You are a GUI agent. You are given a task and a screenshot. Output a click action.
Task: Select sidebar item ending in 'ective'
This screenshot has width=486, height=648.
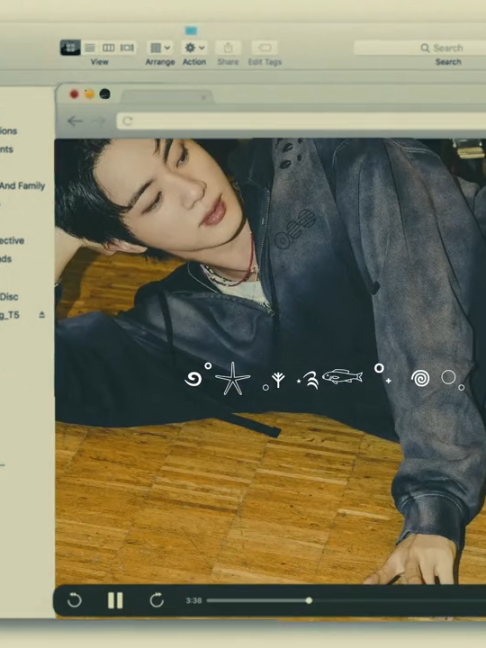pyautogui.click(x=12, y=241)
